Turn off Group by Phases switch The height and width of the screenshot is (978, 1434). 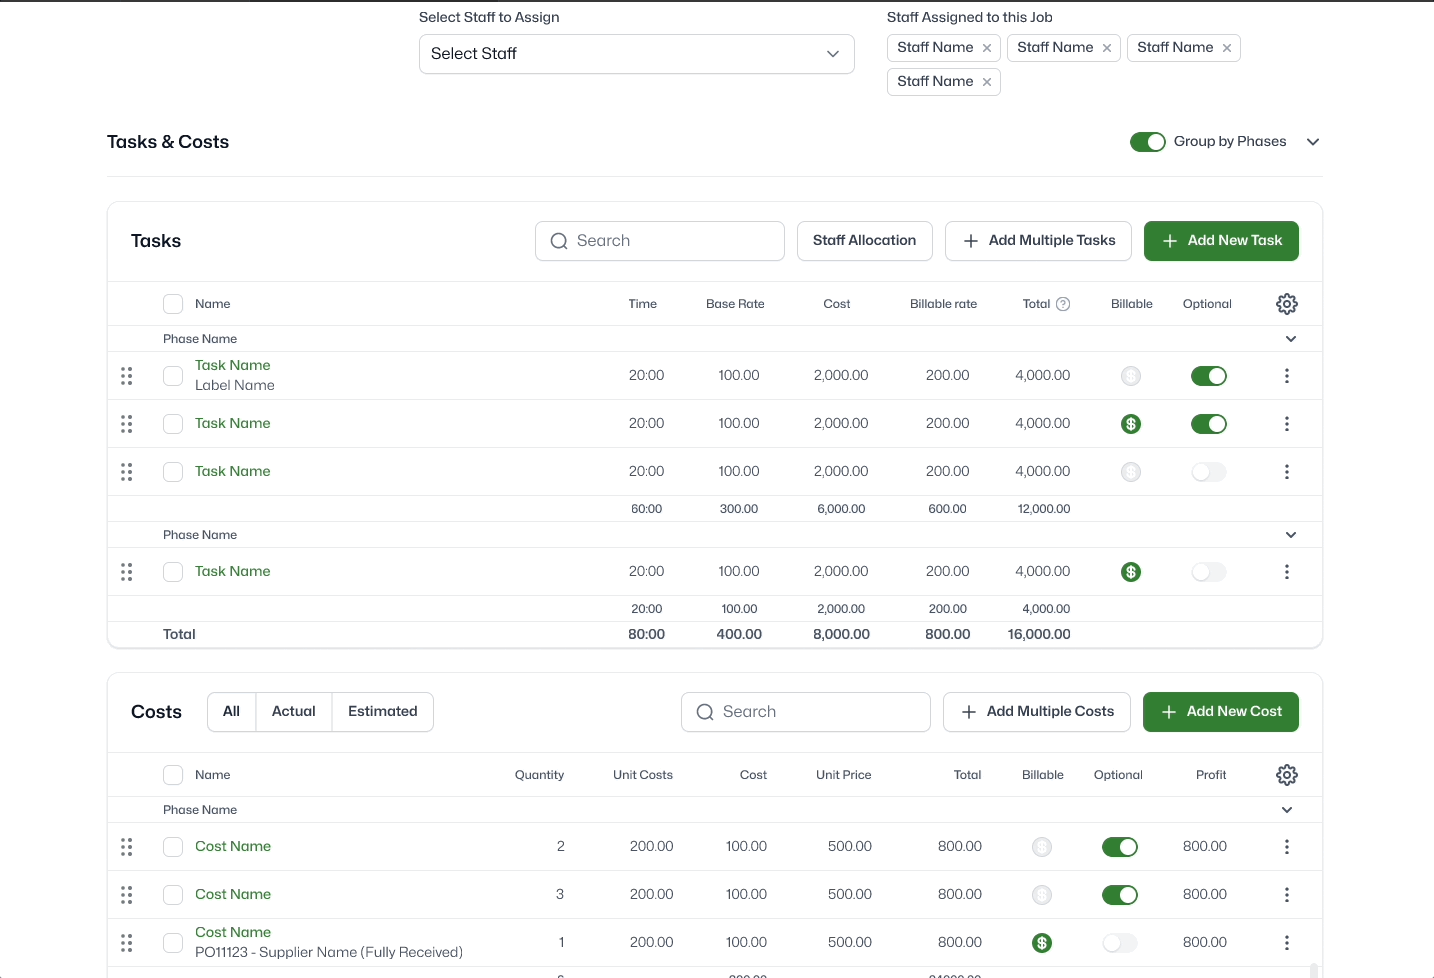1148,142
